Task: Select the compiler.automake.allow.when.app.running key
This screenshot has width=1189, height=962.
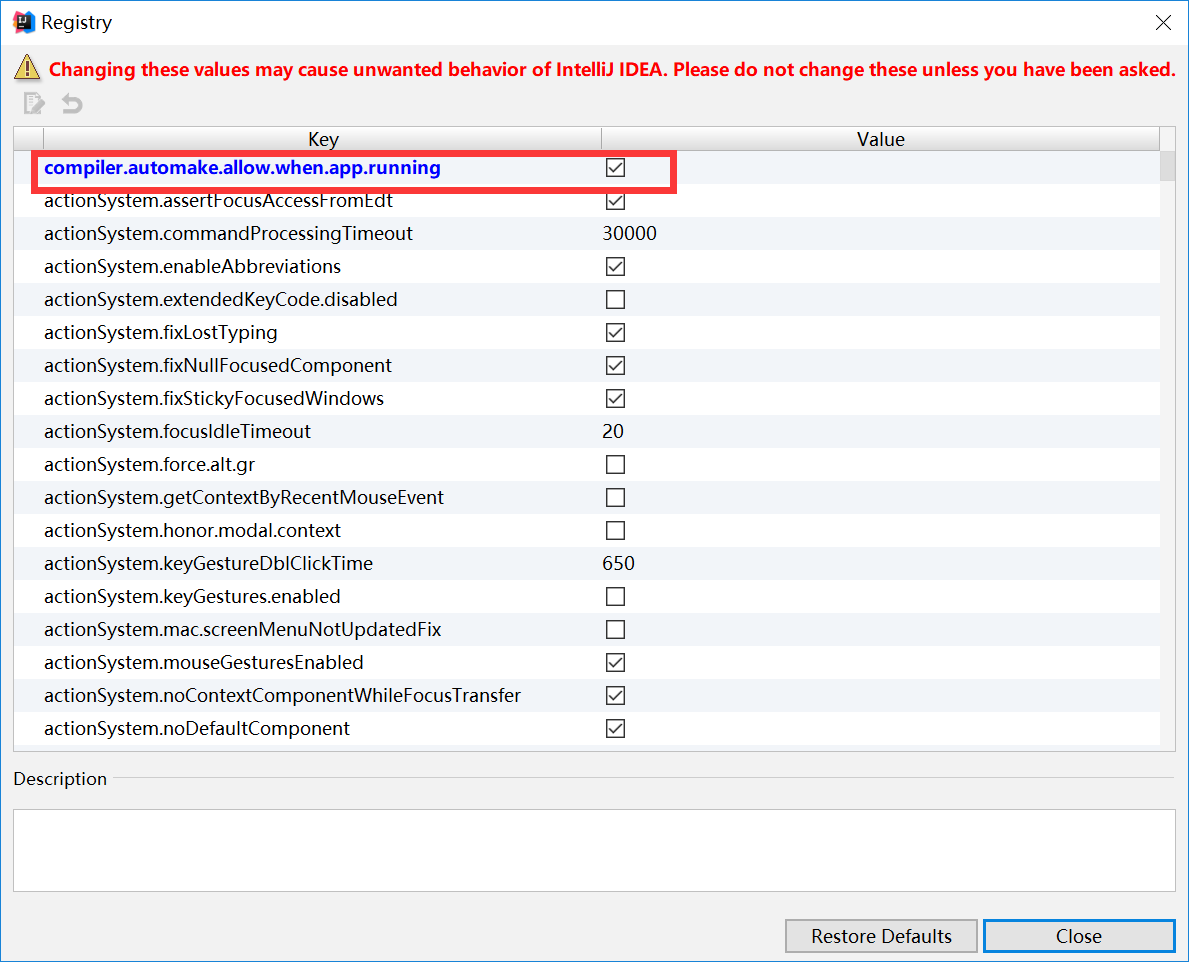Action: coord(242,168)
